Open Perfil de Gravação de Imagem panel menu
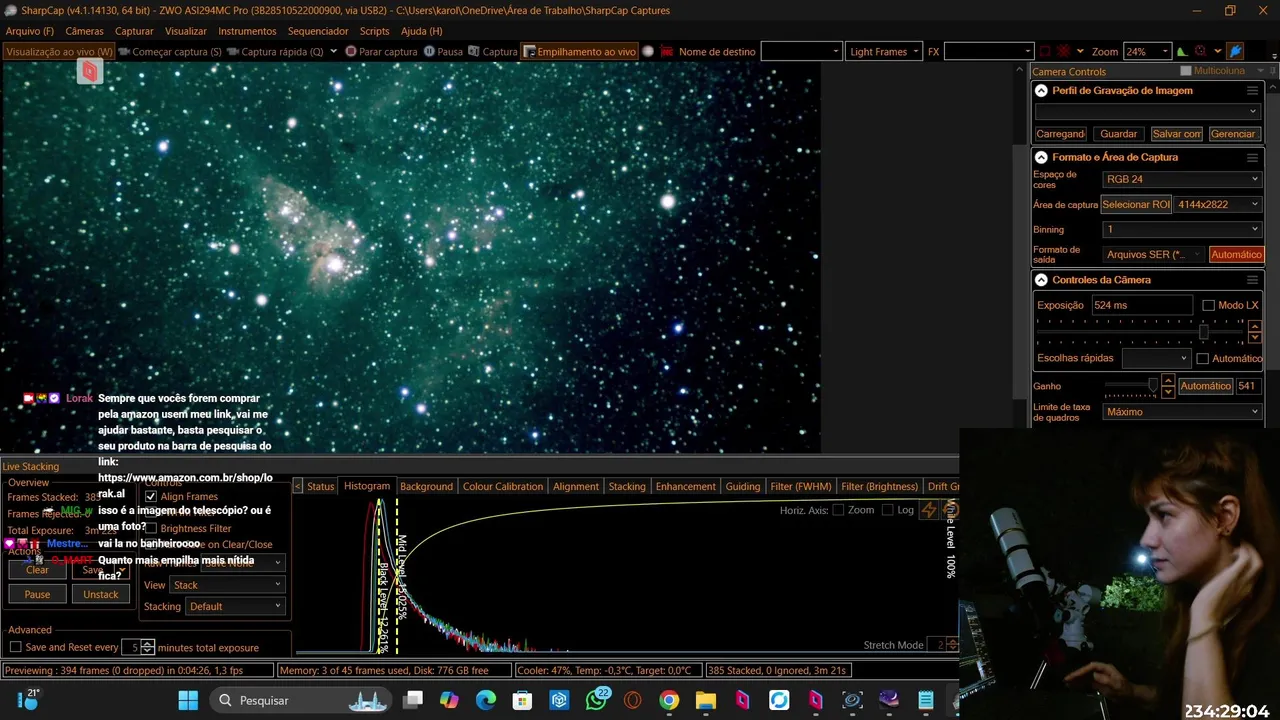 (x=1252, y=90)
